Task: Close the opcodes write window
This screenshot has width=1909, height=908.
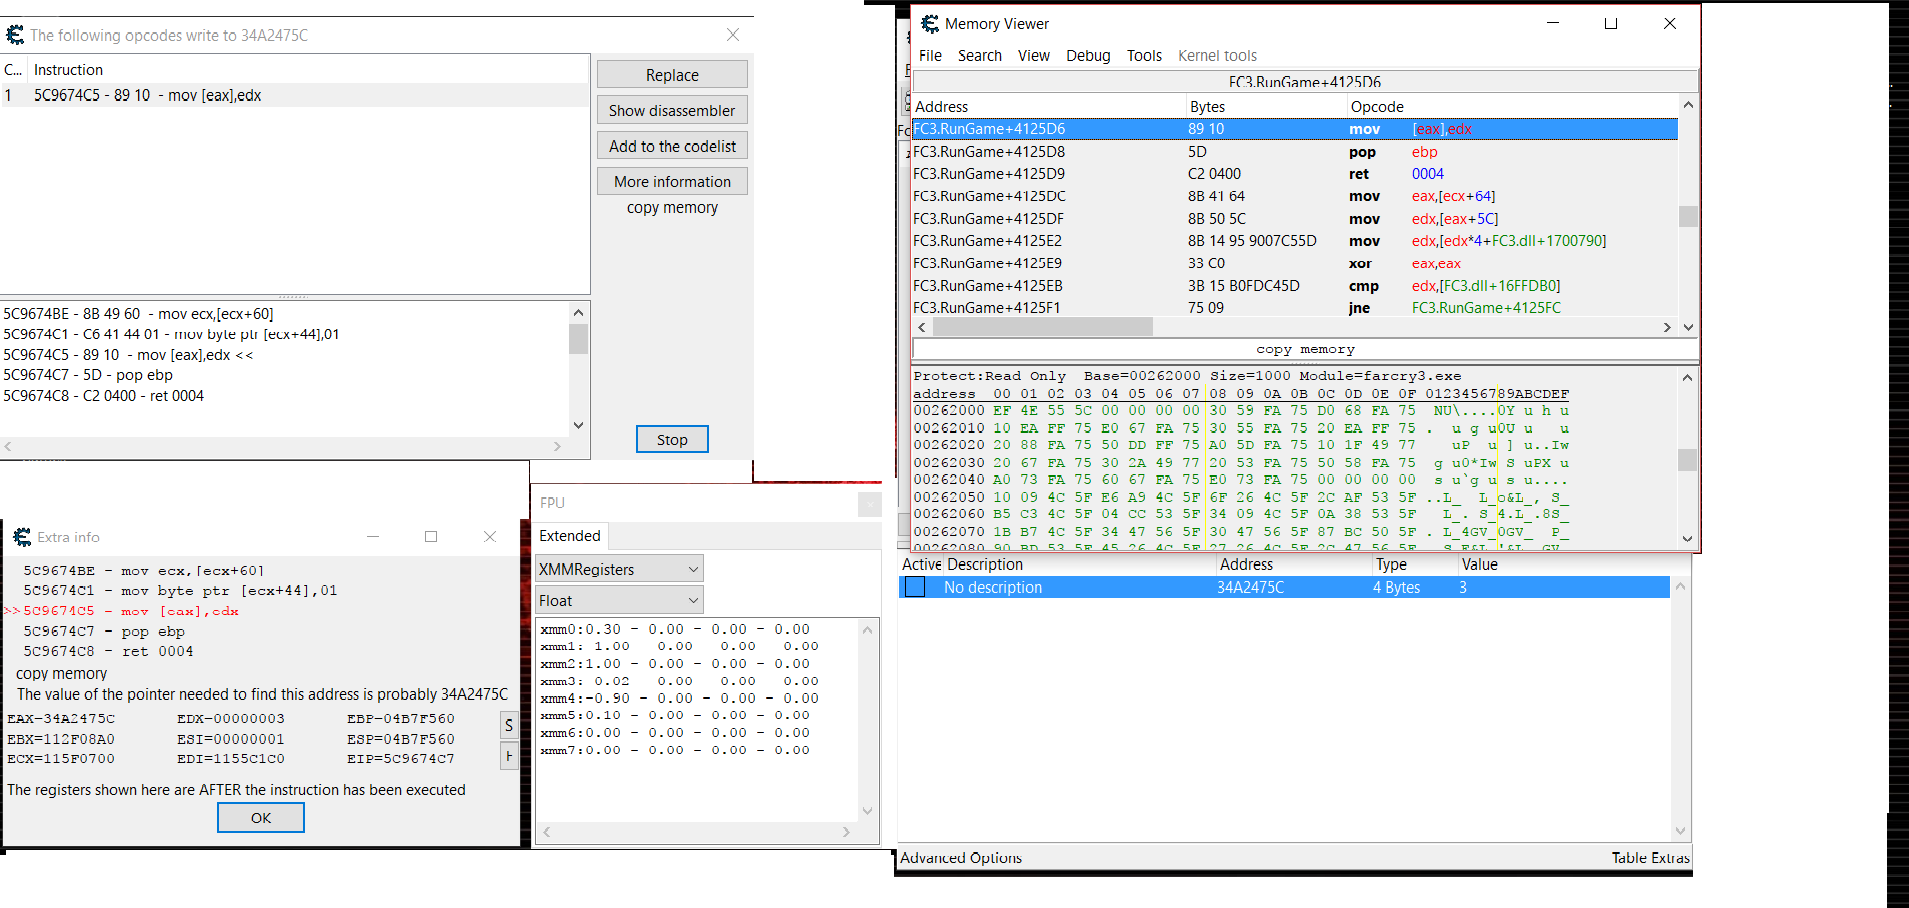Action: pos(733,35)
